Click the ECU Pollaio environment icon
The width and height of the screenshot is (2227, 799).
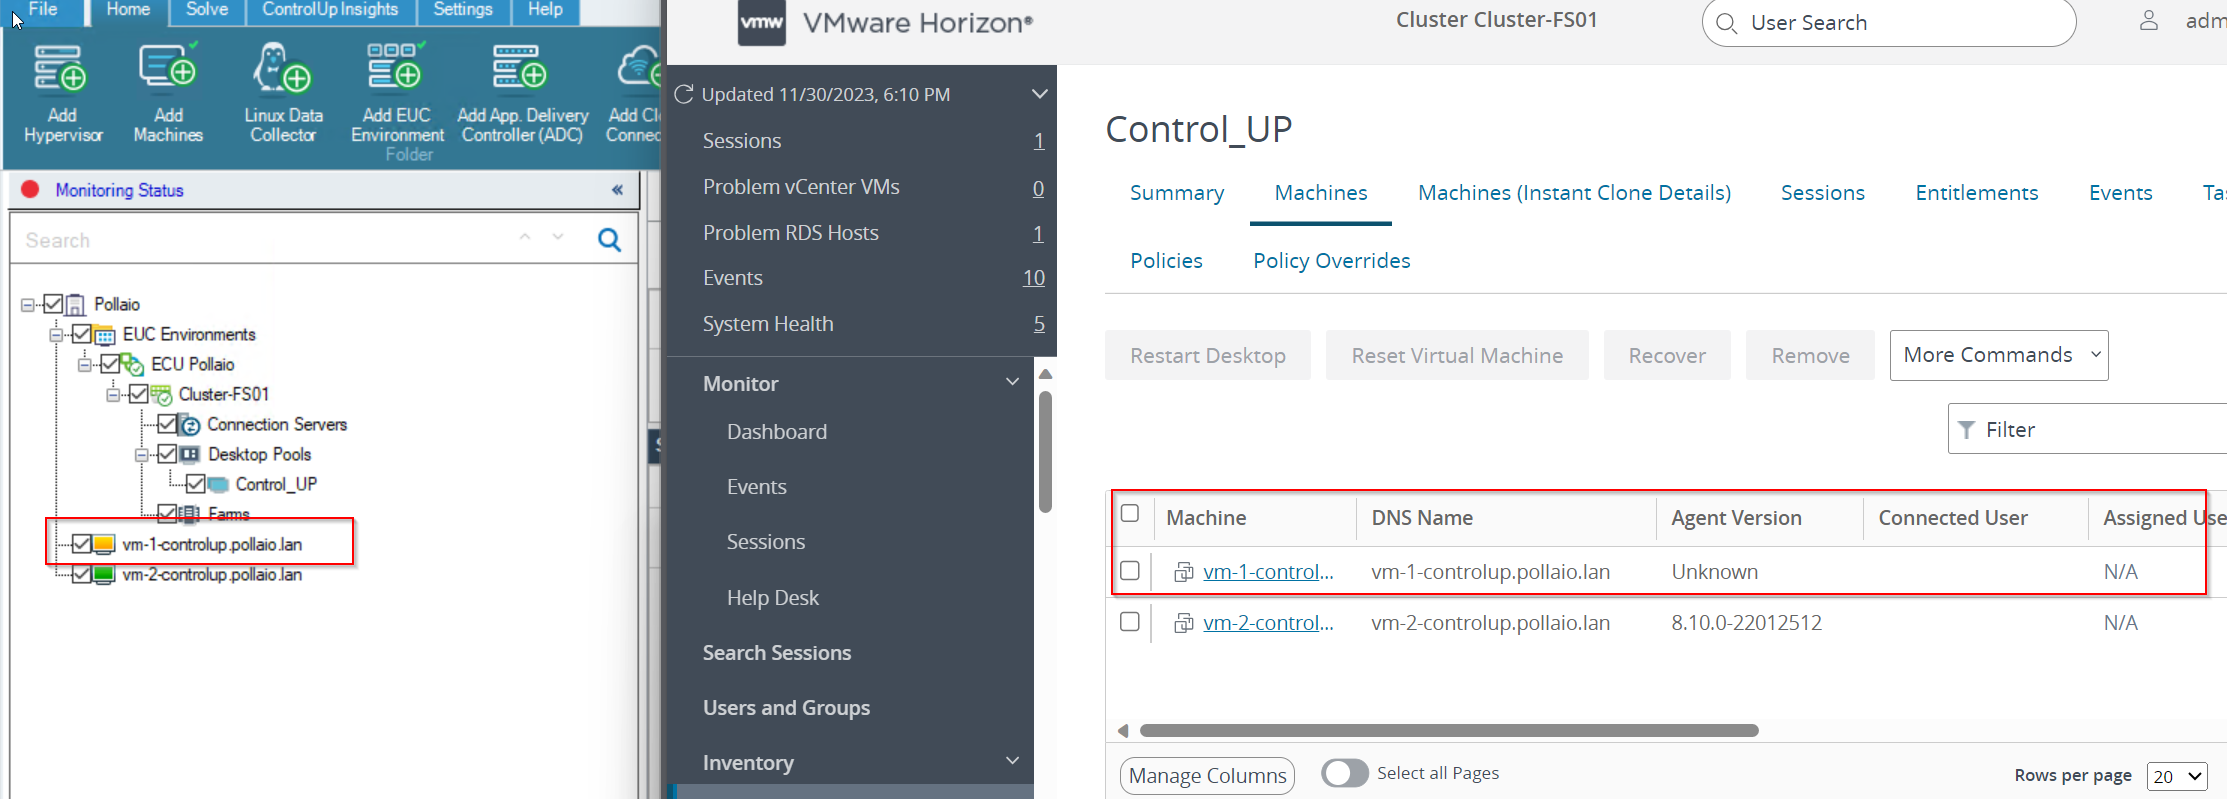132,364
